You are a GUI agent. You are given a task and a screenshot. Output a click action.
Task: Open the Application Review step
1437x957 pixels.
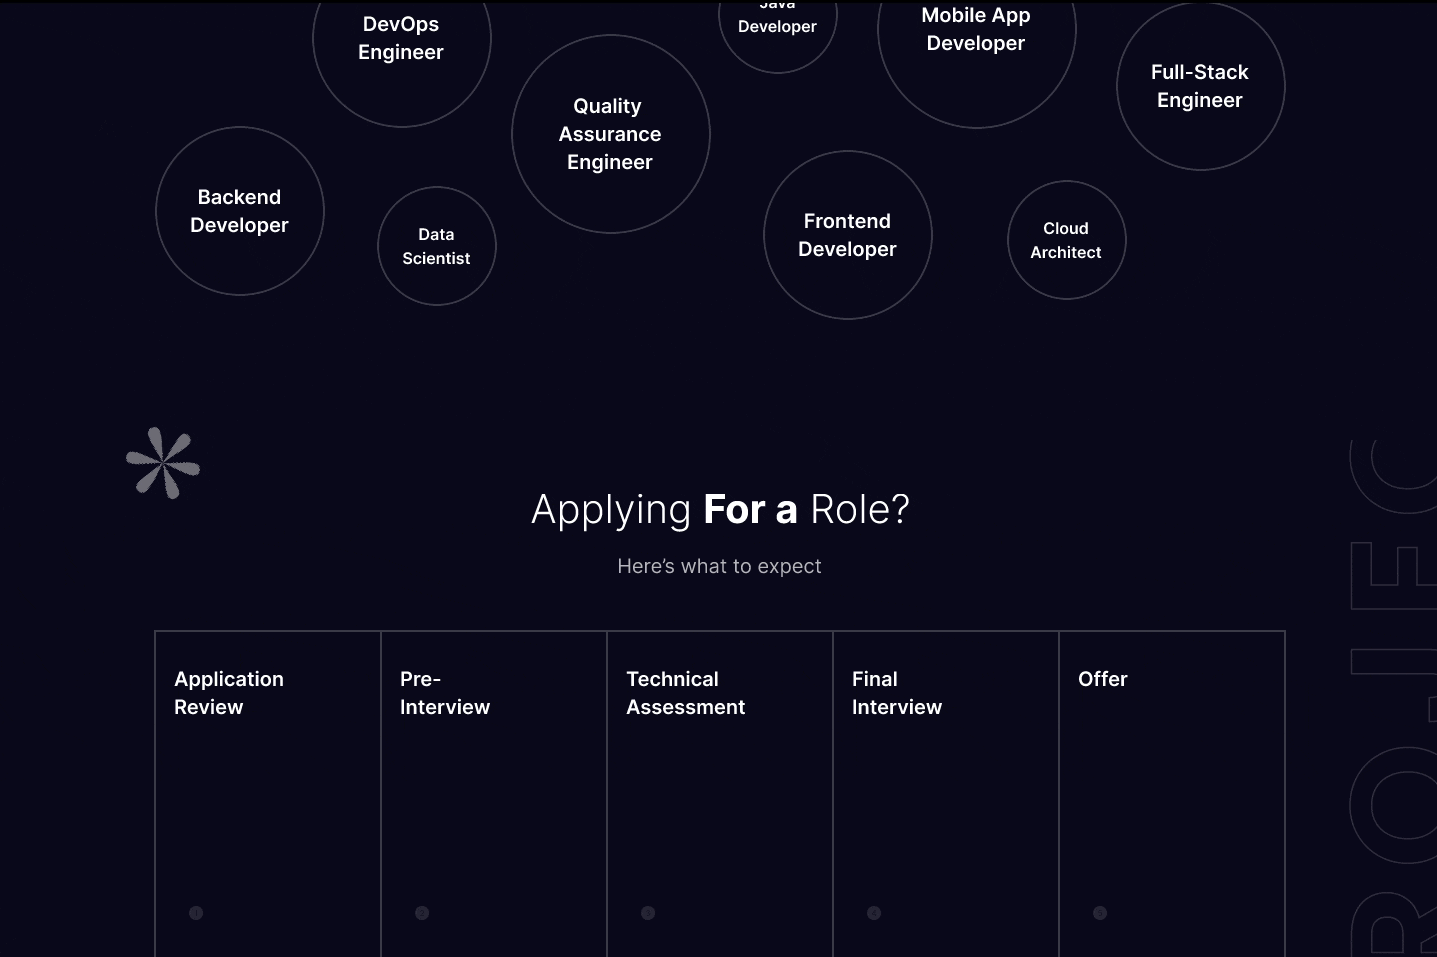[x=268, y=780]
